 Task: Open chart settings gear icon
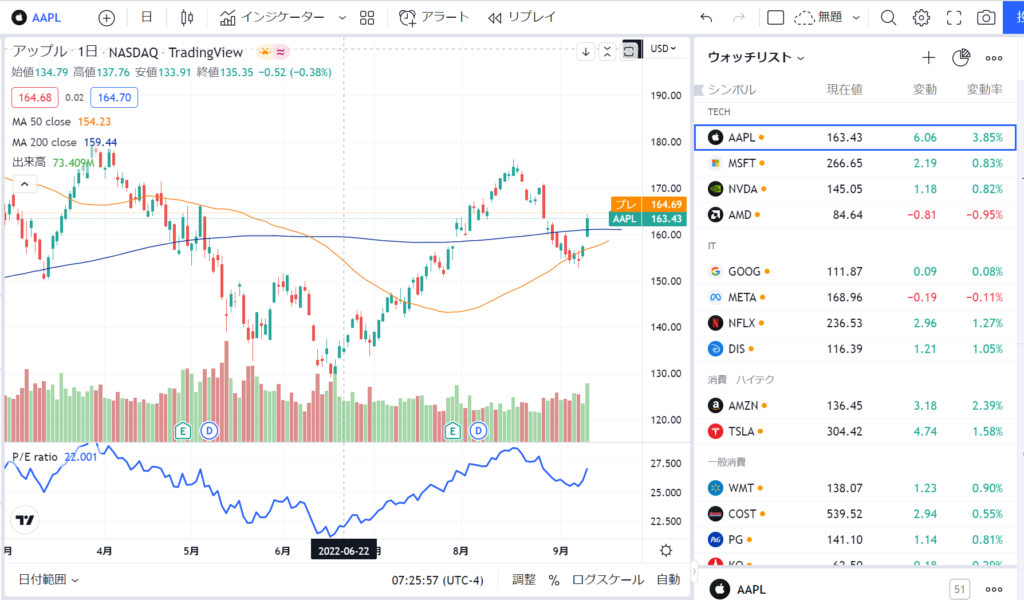[921, 18]
